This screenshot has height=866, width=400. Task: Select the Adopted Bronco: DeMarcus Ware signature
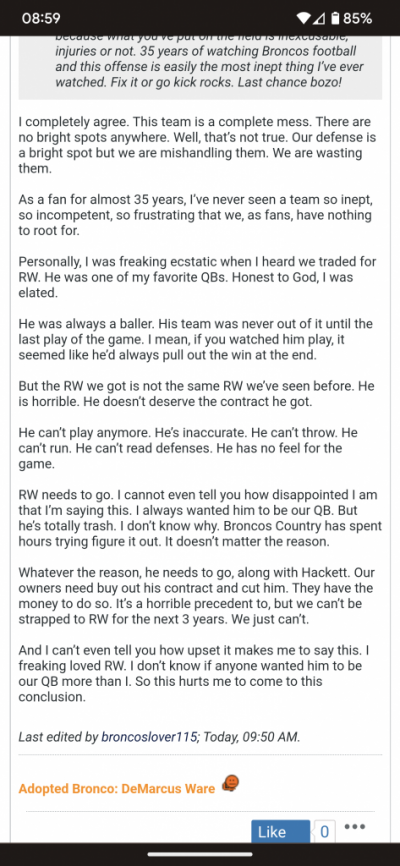117,789
